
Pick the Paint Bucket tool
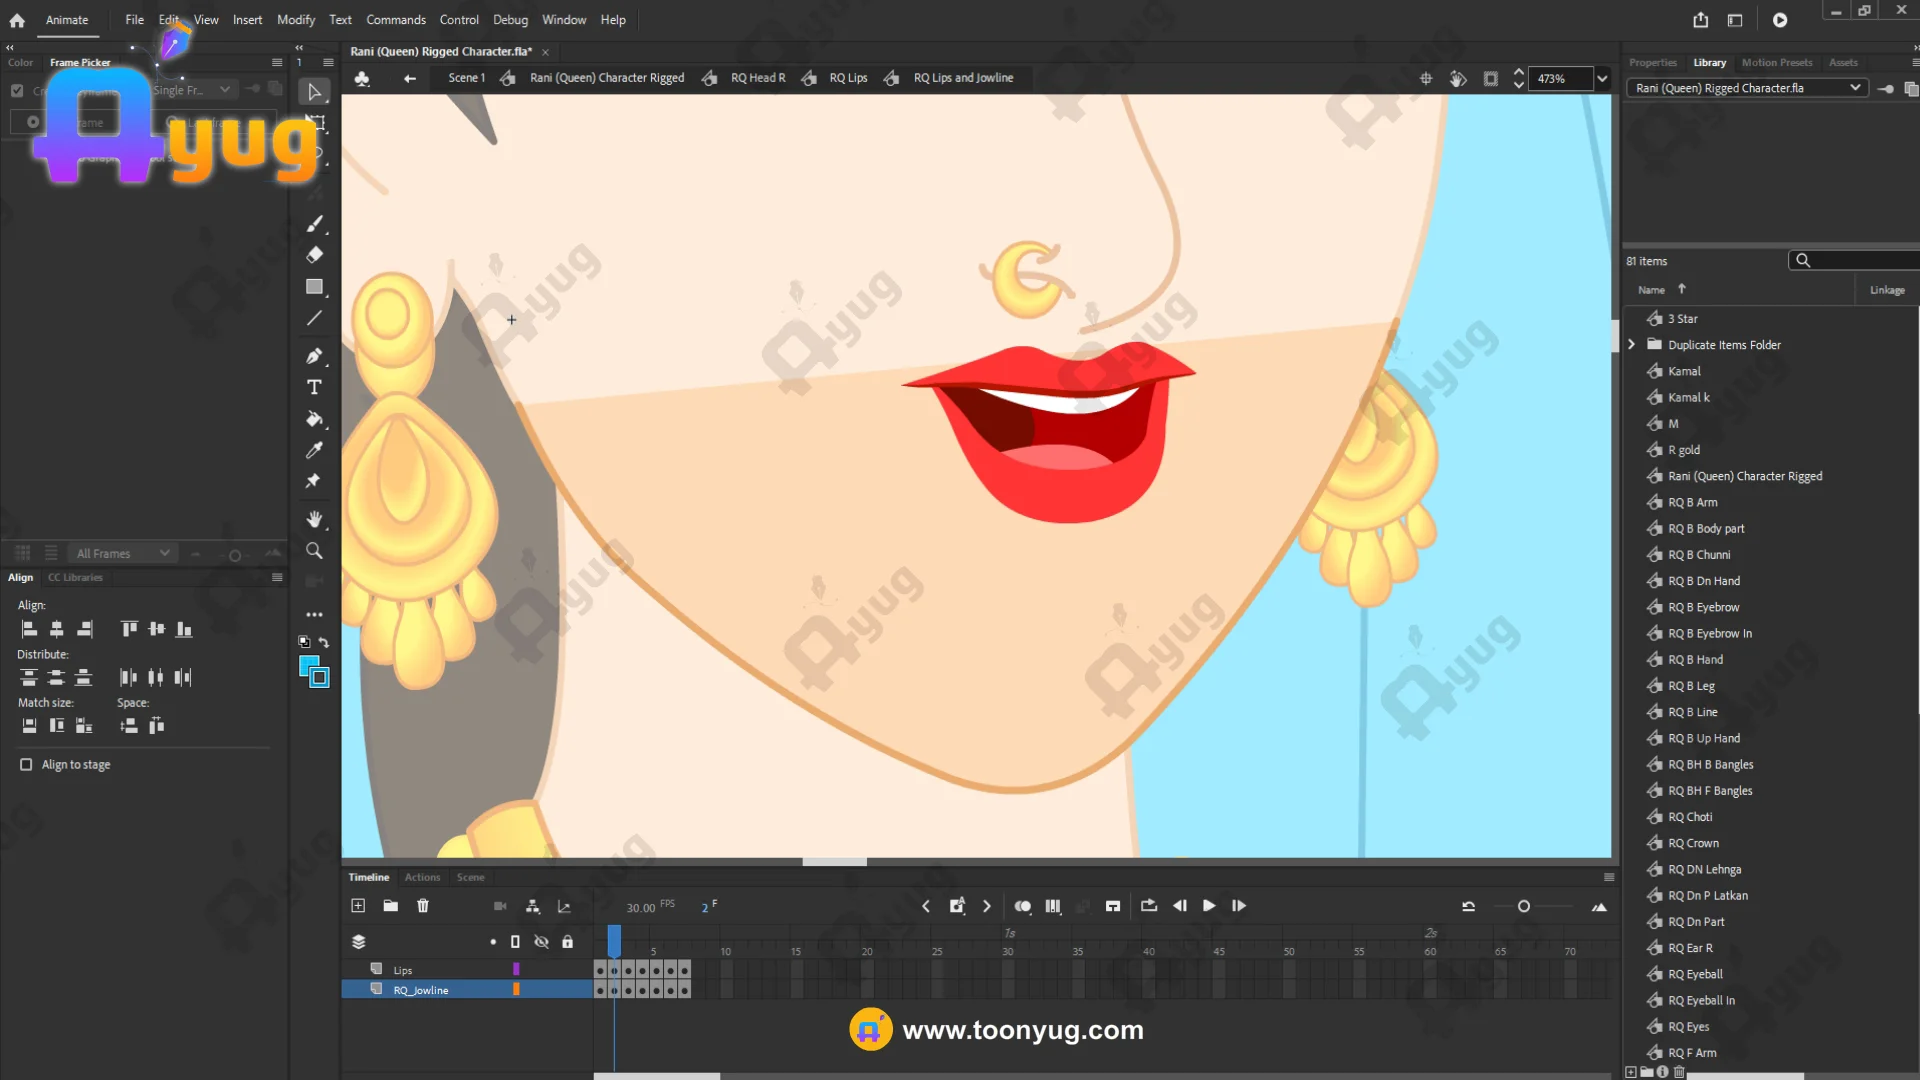[x=314, y=419]
